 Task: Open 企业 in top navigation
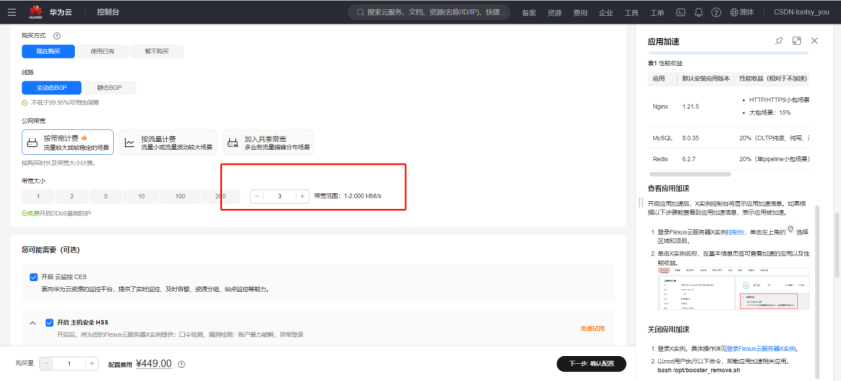(606, 13)
